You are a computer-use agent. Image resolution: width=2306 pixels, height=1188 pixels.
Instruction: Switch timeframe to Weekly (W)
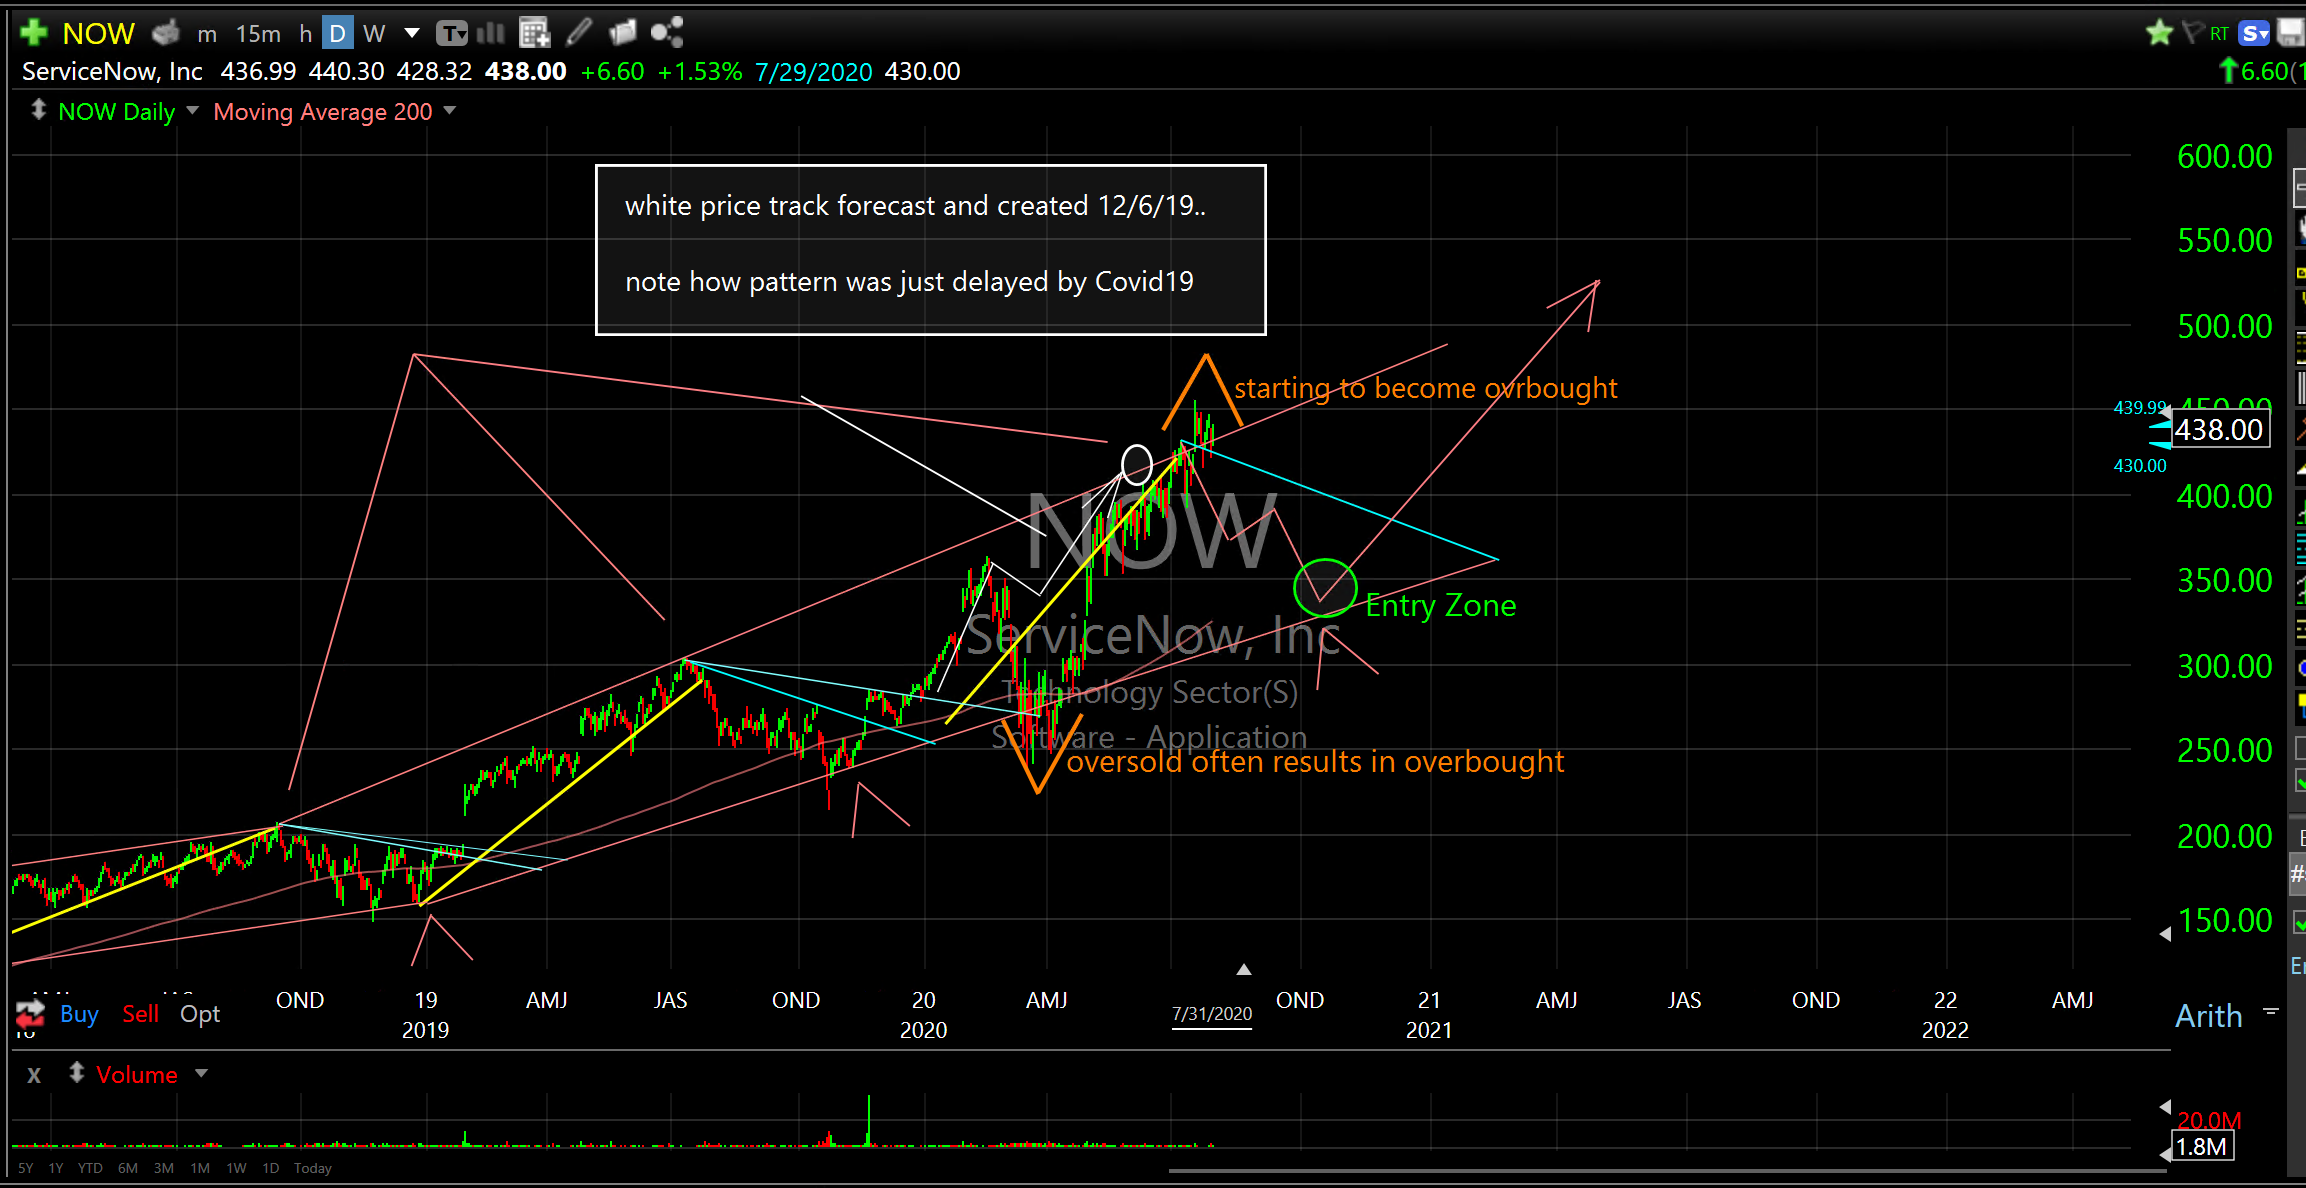(373, 33)
